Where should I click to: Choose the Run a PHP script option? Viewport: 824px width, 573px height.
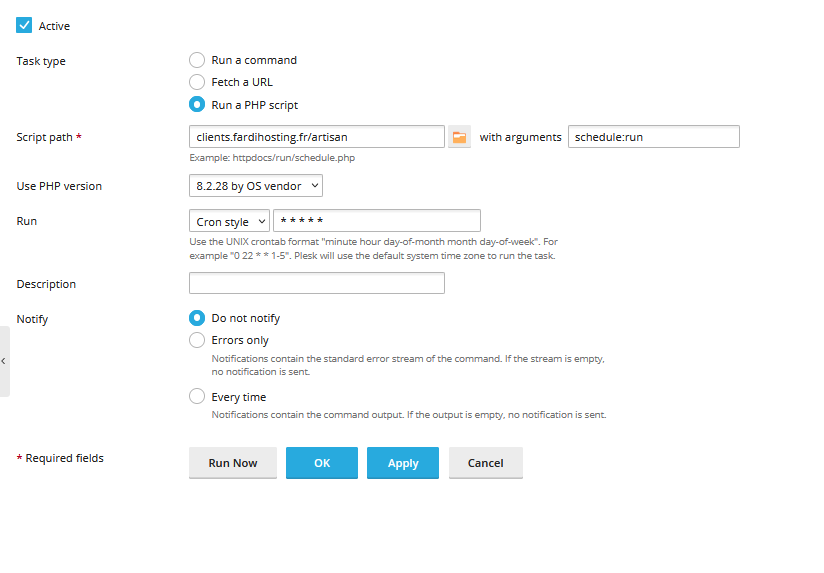197,104
